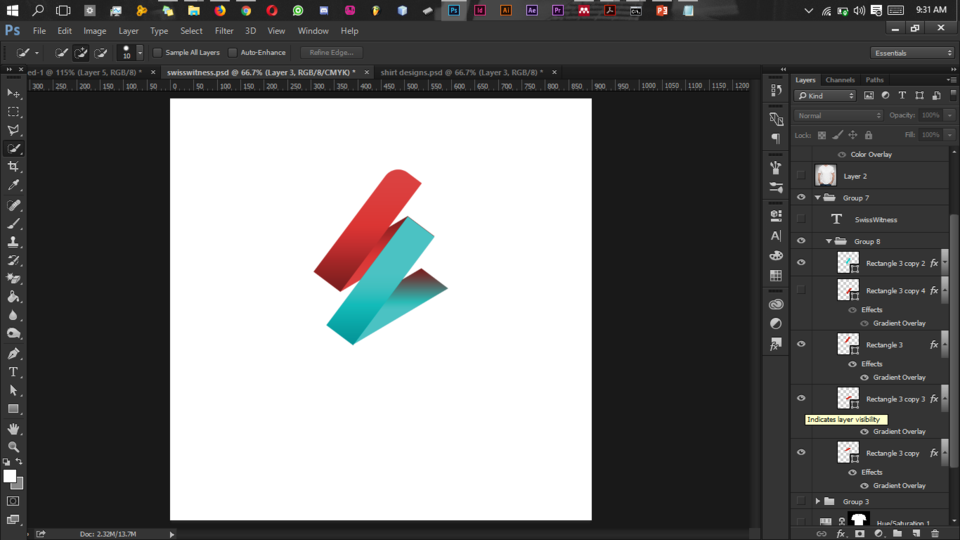Select the Hand tool

(13, 429)
